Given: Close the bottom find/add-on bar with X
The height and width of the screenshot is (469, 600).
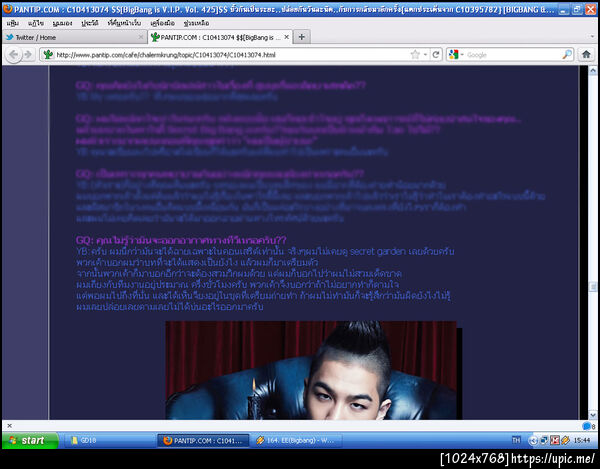Looking at the screenshot, I should pos(10,425).
